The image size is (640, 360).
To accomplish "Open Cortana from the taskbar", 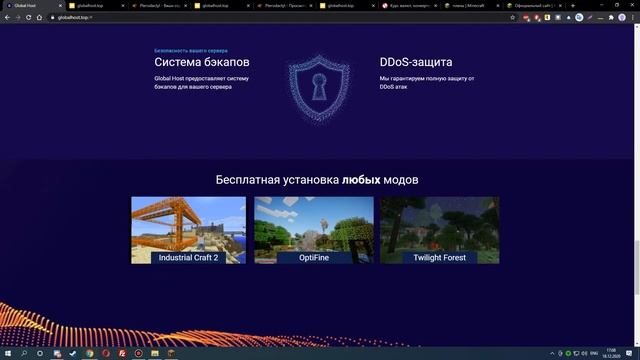I will click(x=40, y=353).
